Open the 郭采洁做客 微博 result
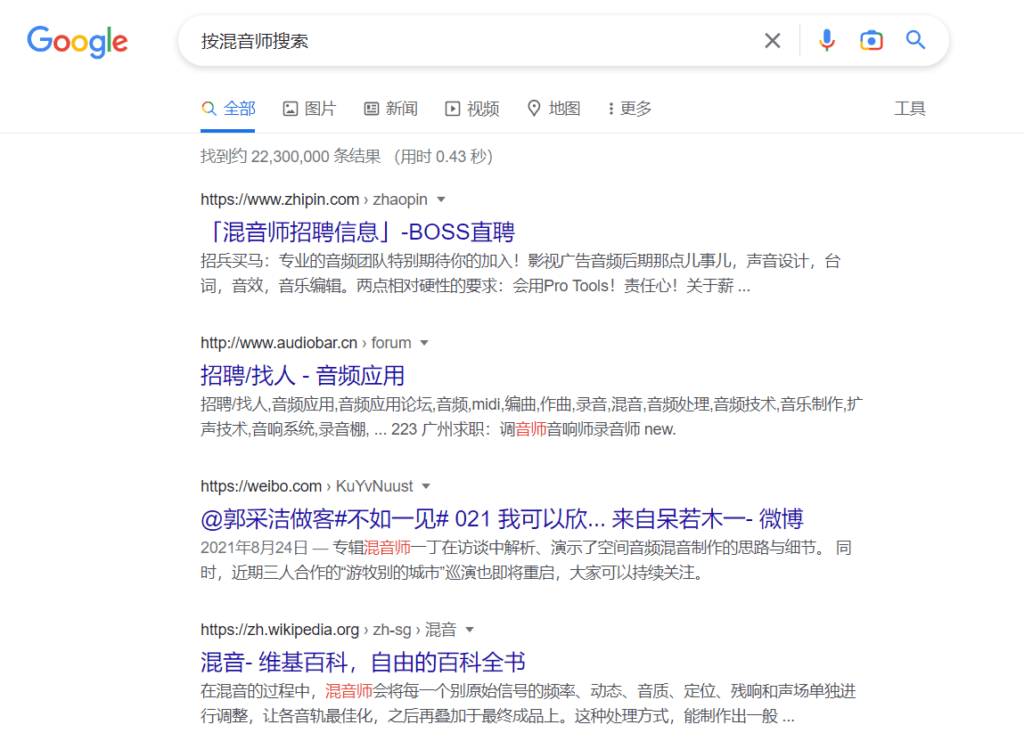The width and height of the screenshot is (1024, 741). click(x=501, y=519)
